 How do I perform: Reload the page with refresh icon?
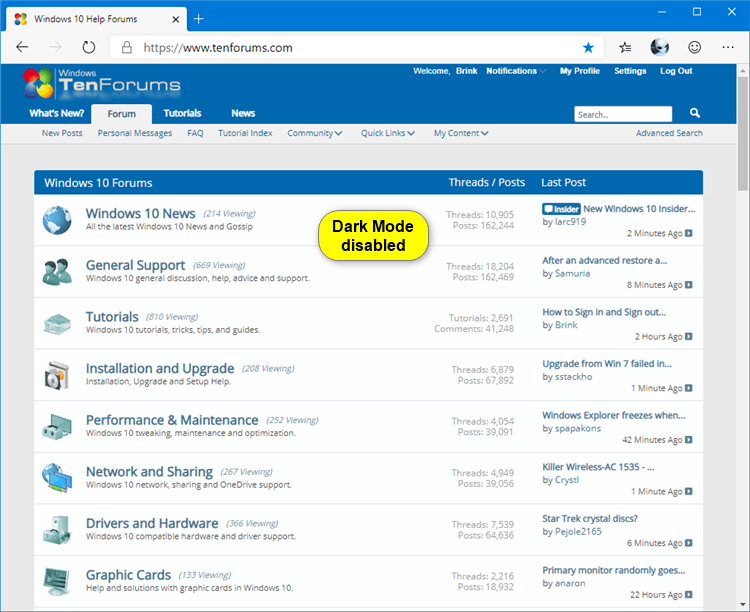coord(88,47)
